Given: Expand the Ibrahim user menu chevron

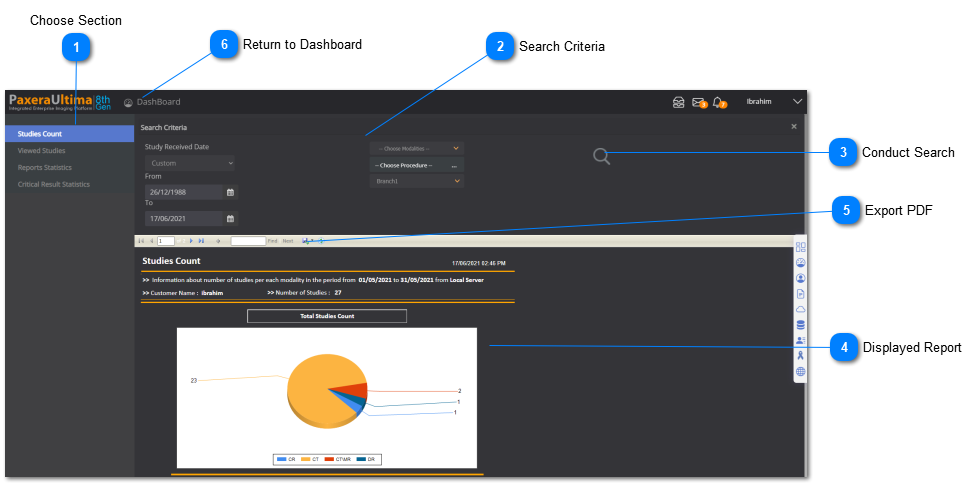Looking at the screenshot, I should tap(797, 102).
